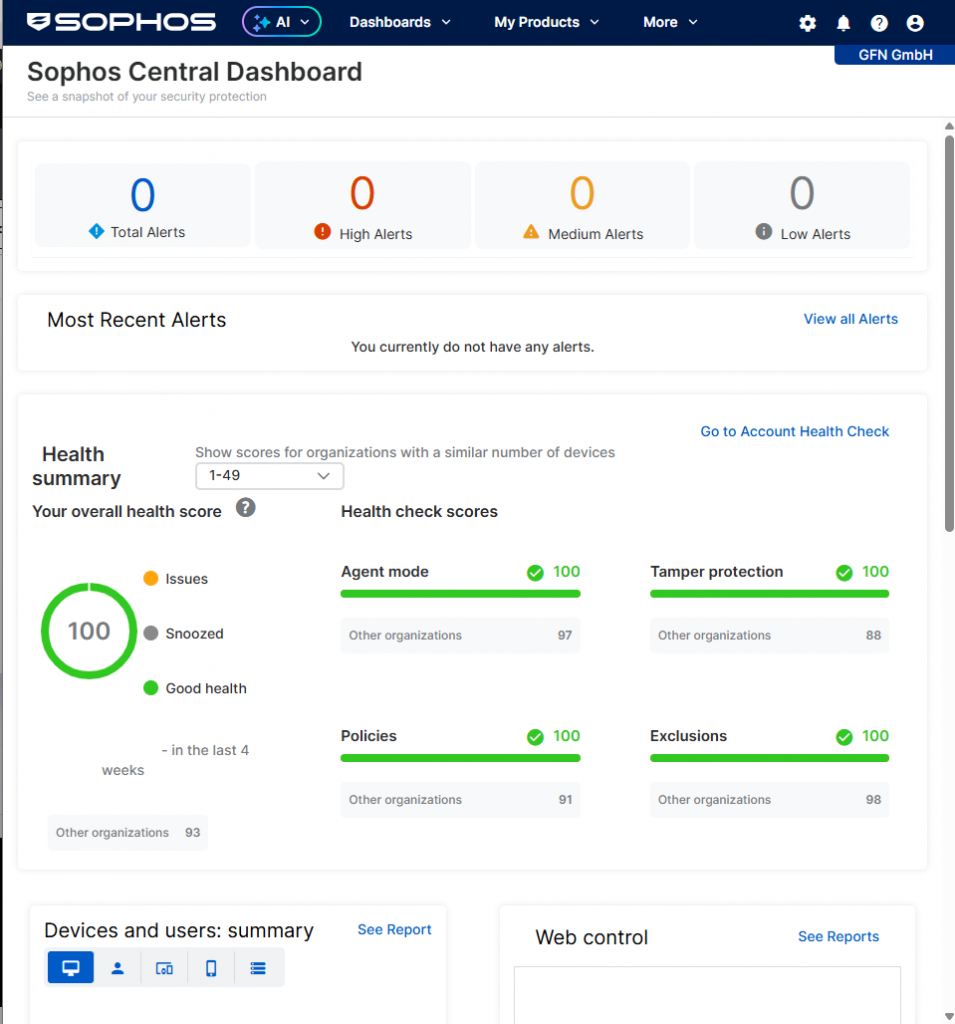
Task: Switch devices summary to users icon
Action: point(118,968)
